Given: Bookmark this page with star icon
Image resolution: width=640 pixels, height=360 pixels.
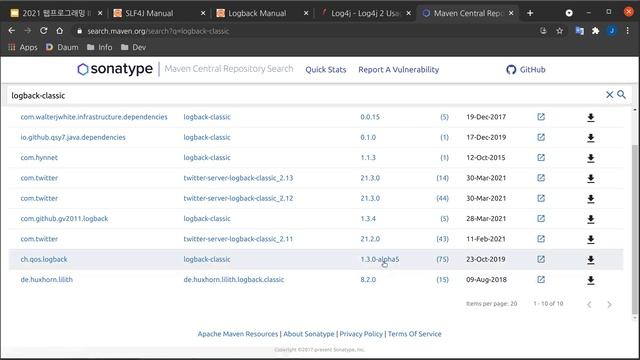Looking at the screenshot, I should click(x=560, y=31).
